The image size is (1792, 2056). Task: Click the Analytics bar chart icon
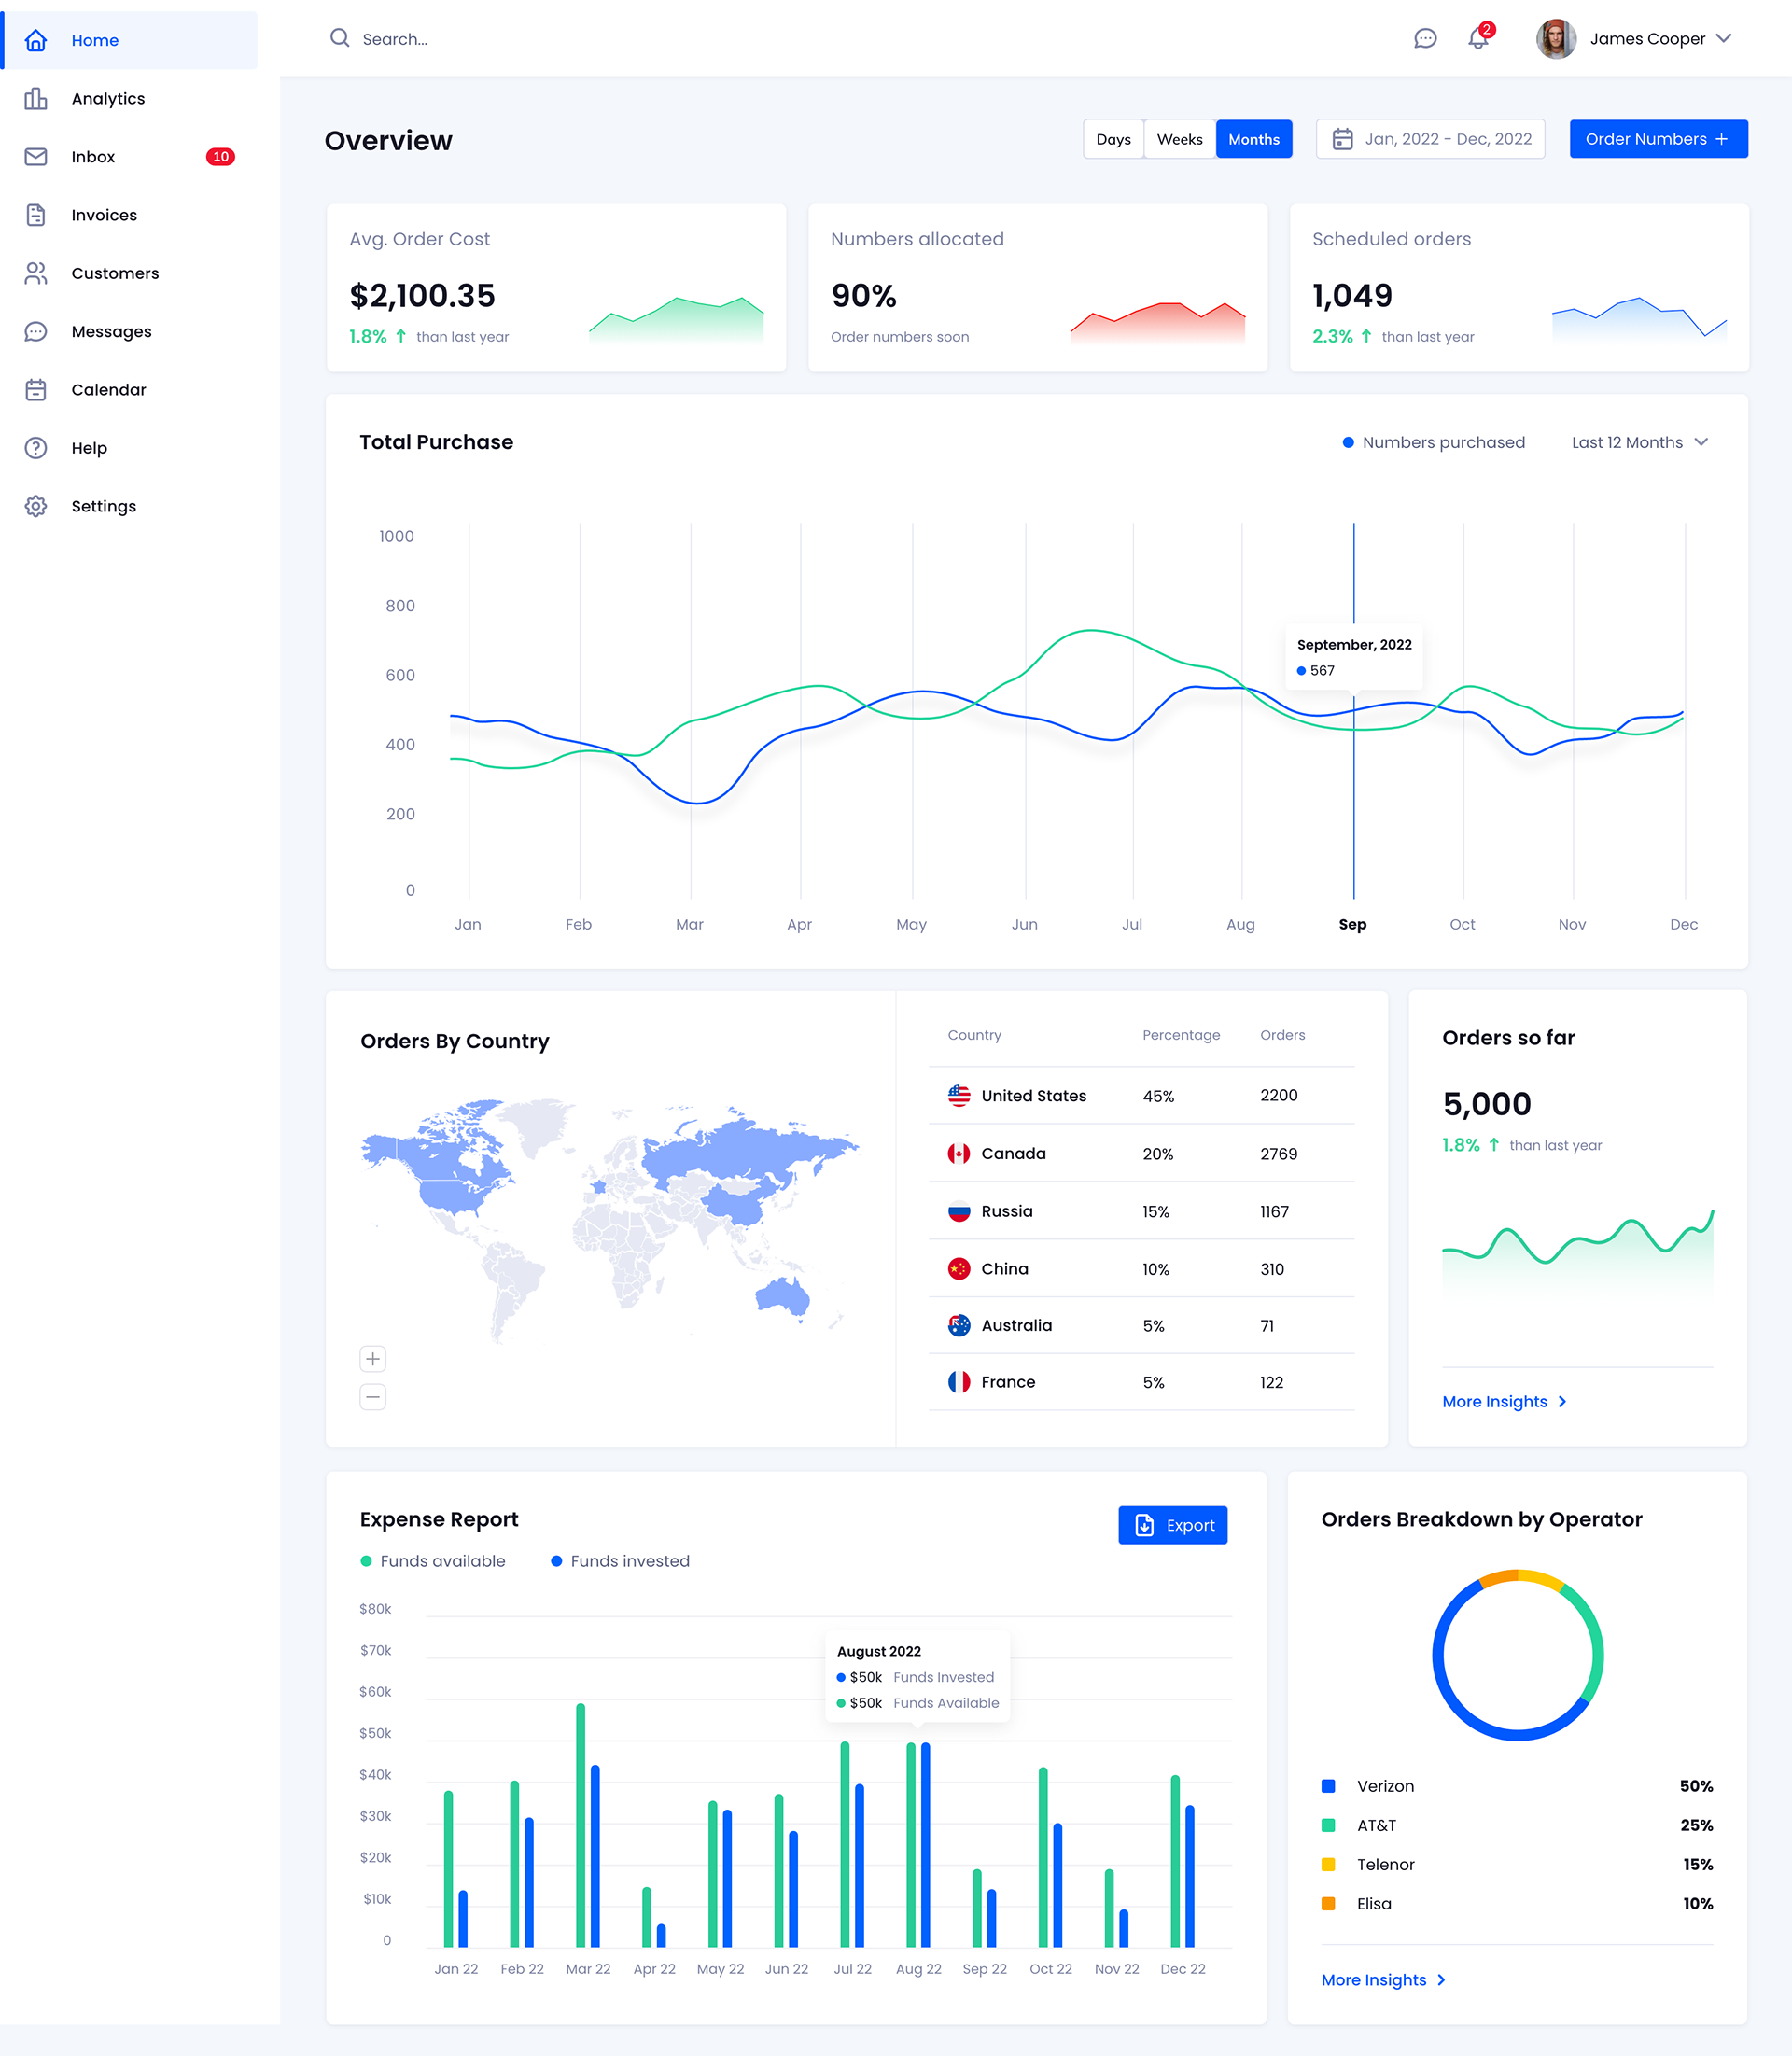pos(36,98)
